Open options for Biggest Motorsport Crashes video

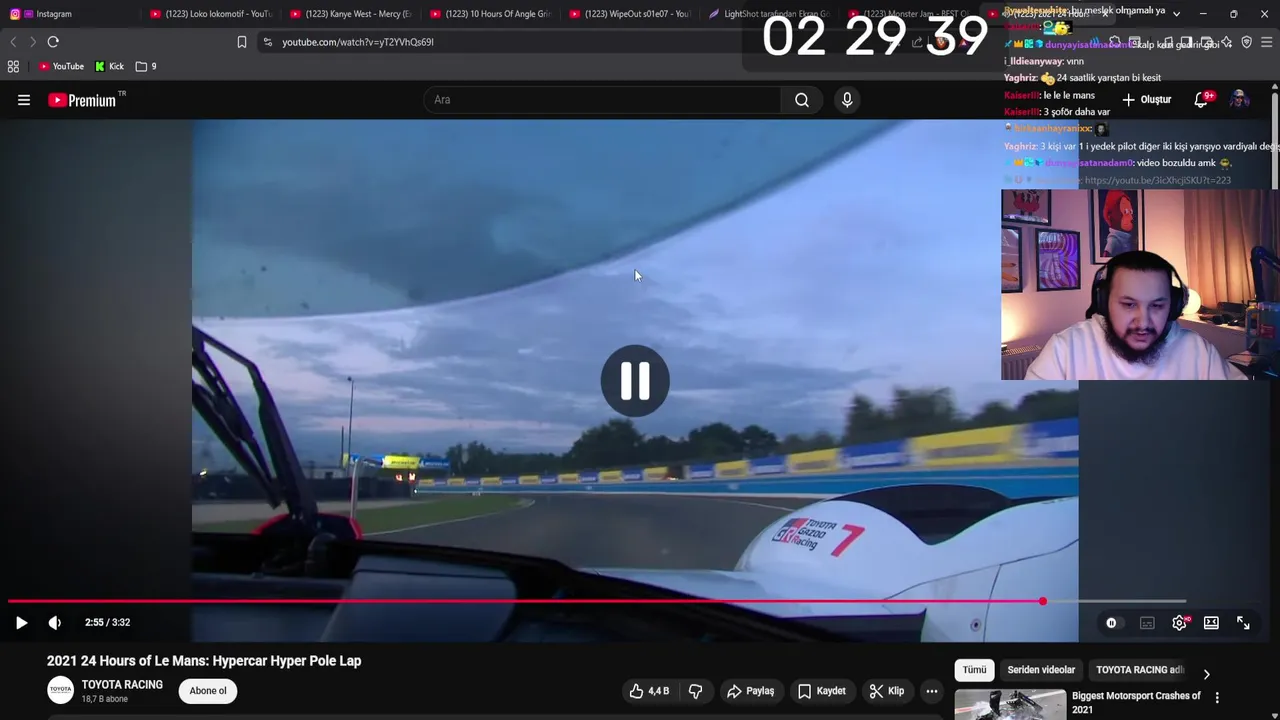point(1217,697)
